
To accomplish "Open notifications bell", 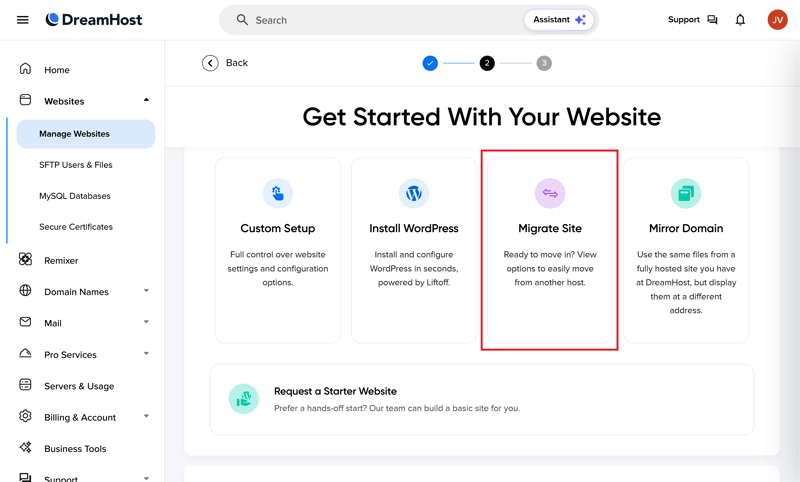I will [740, 20].
